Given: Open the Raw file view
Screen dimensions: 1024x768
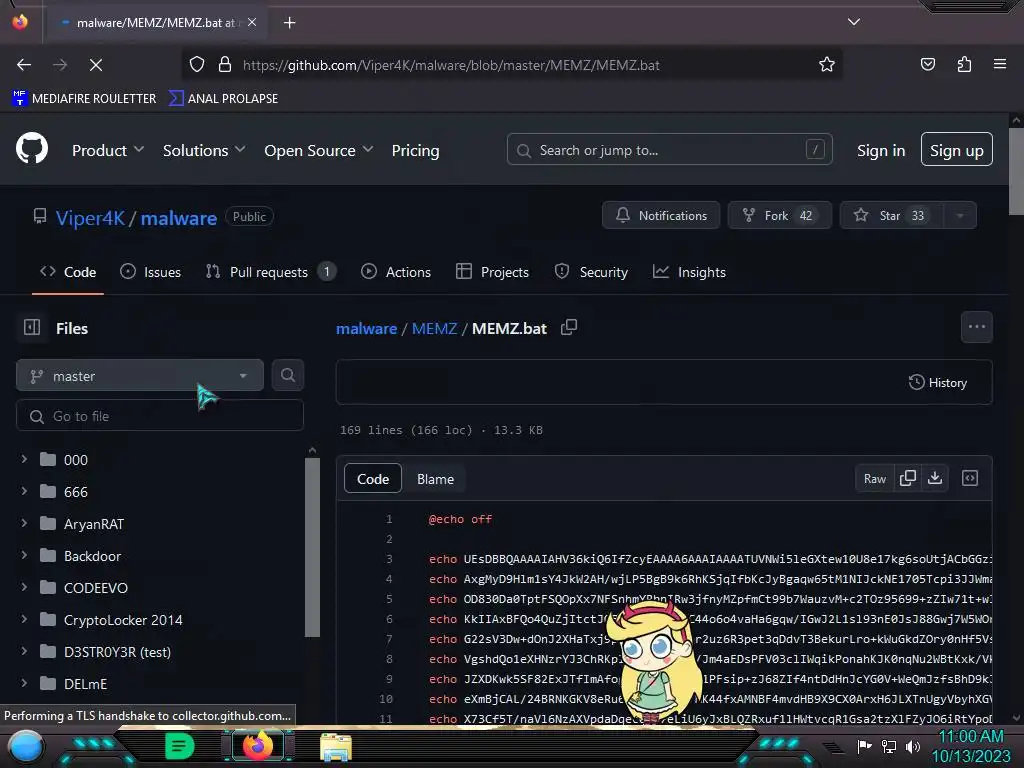Looking at the screenshot, I should (x=874, y=479).
